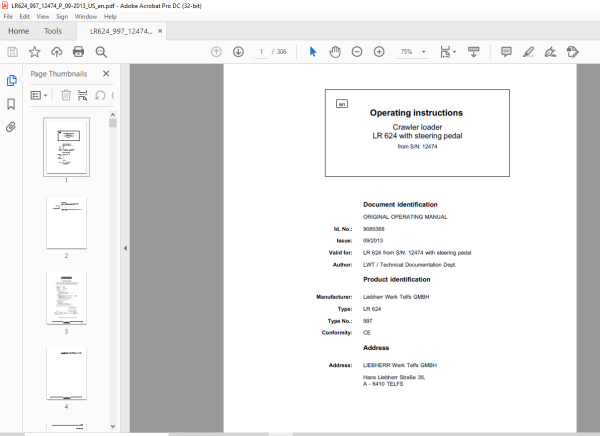
Task: Click thumbnails scrollbar down arrow
Action: [x=112, y=426]
